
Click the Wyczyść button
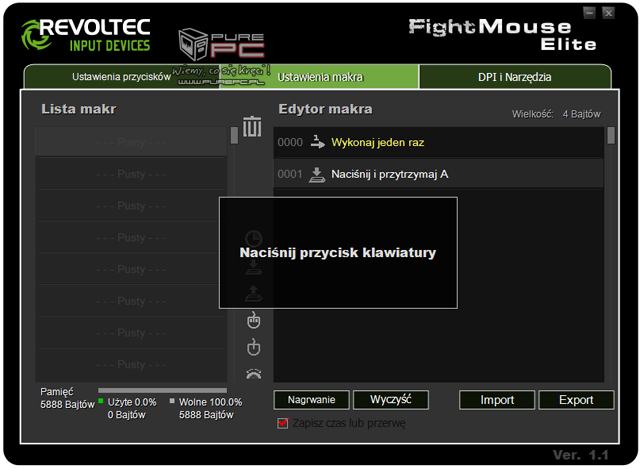[391, 400]
